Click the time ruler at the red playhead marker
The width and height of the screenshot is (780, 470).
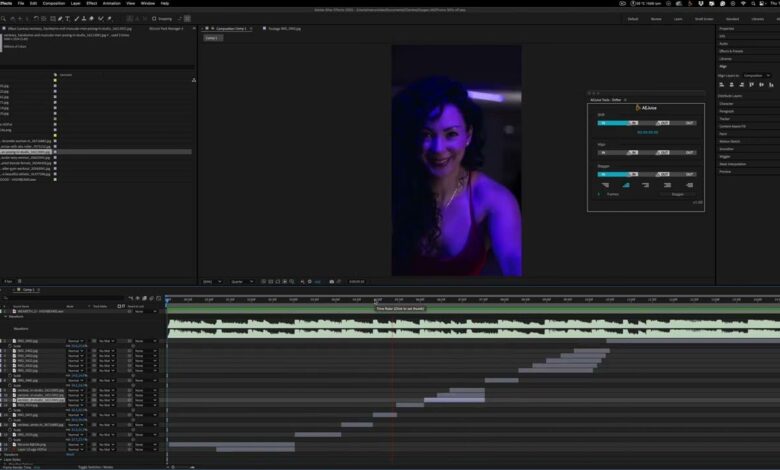(x=392, y=300)
